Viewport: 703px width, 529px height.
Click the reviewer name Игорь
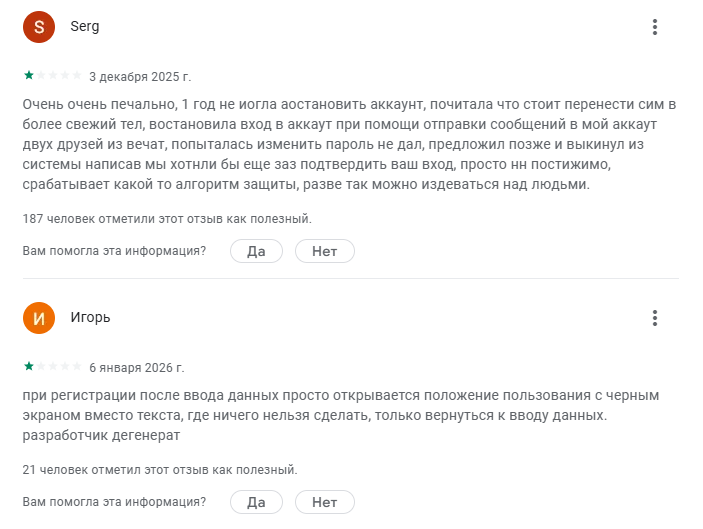pos(90,318)
